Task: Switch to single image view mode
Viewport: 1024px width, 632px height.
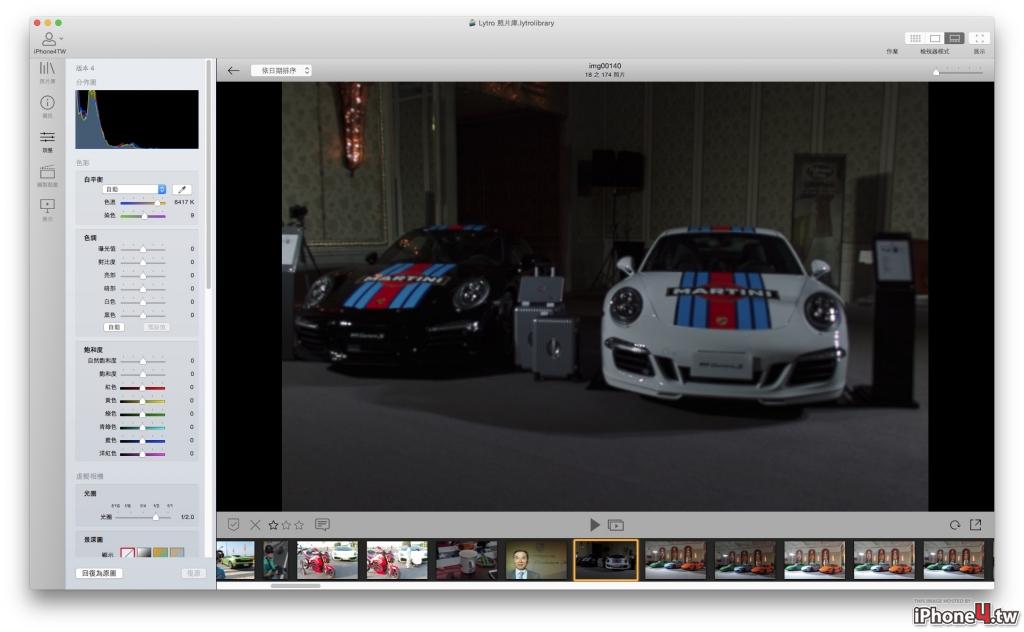Action: tap(935, 39)
